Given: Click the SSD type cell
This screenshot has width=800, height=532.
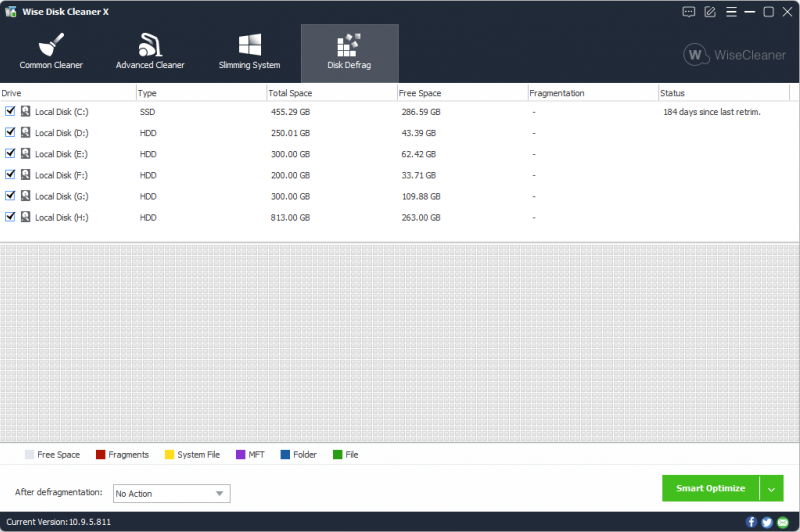Looking at the screenshot, I should click(147, 112).
